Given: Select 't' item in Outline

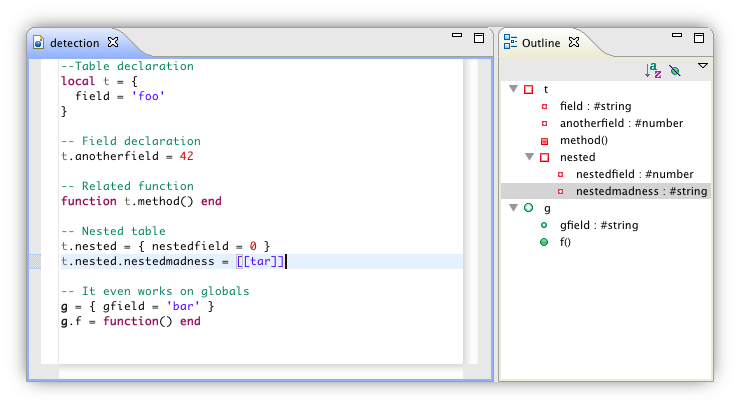Looking at the screenshot, I should [546, 90].
